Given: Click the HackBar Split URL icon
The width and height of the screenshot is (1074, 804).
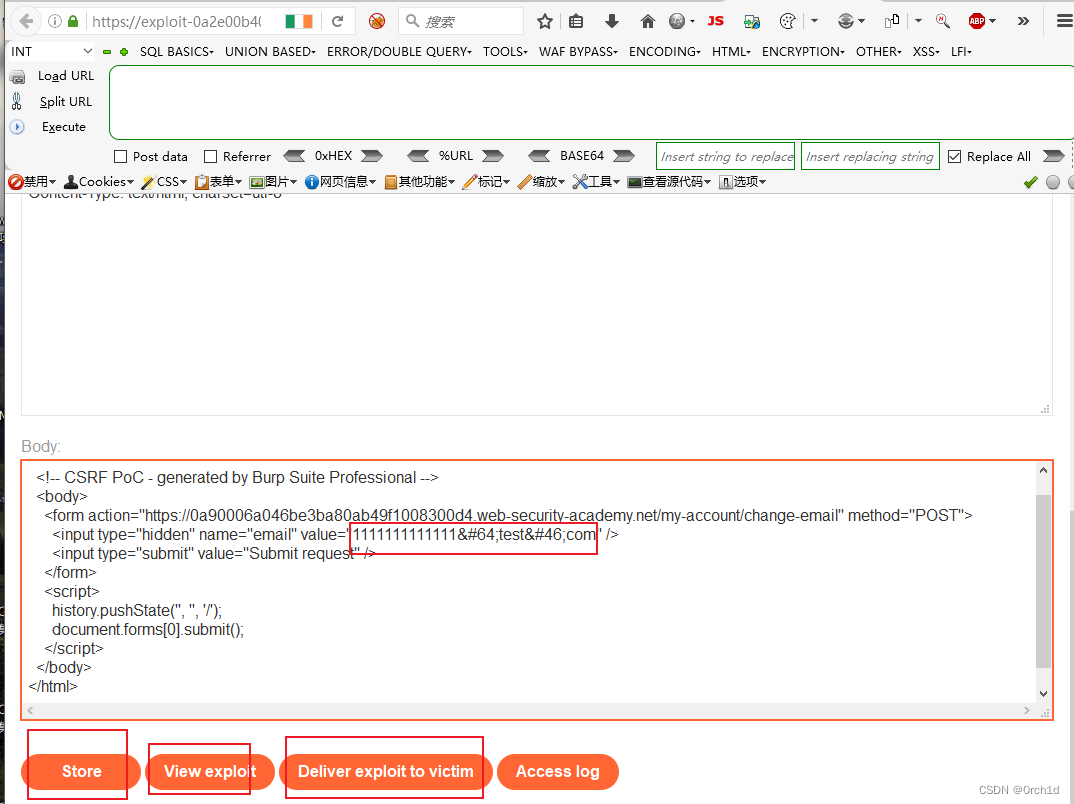Looking at the screenshot, I should [x=17, y=101].
